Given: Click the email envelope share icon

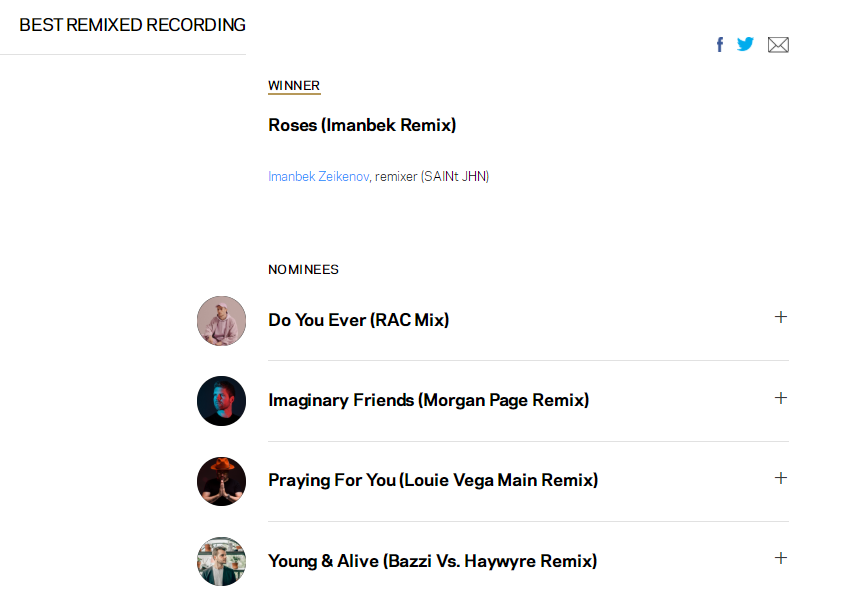Looking at the screenshot, I should pos(778,44).
